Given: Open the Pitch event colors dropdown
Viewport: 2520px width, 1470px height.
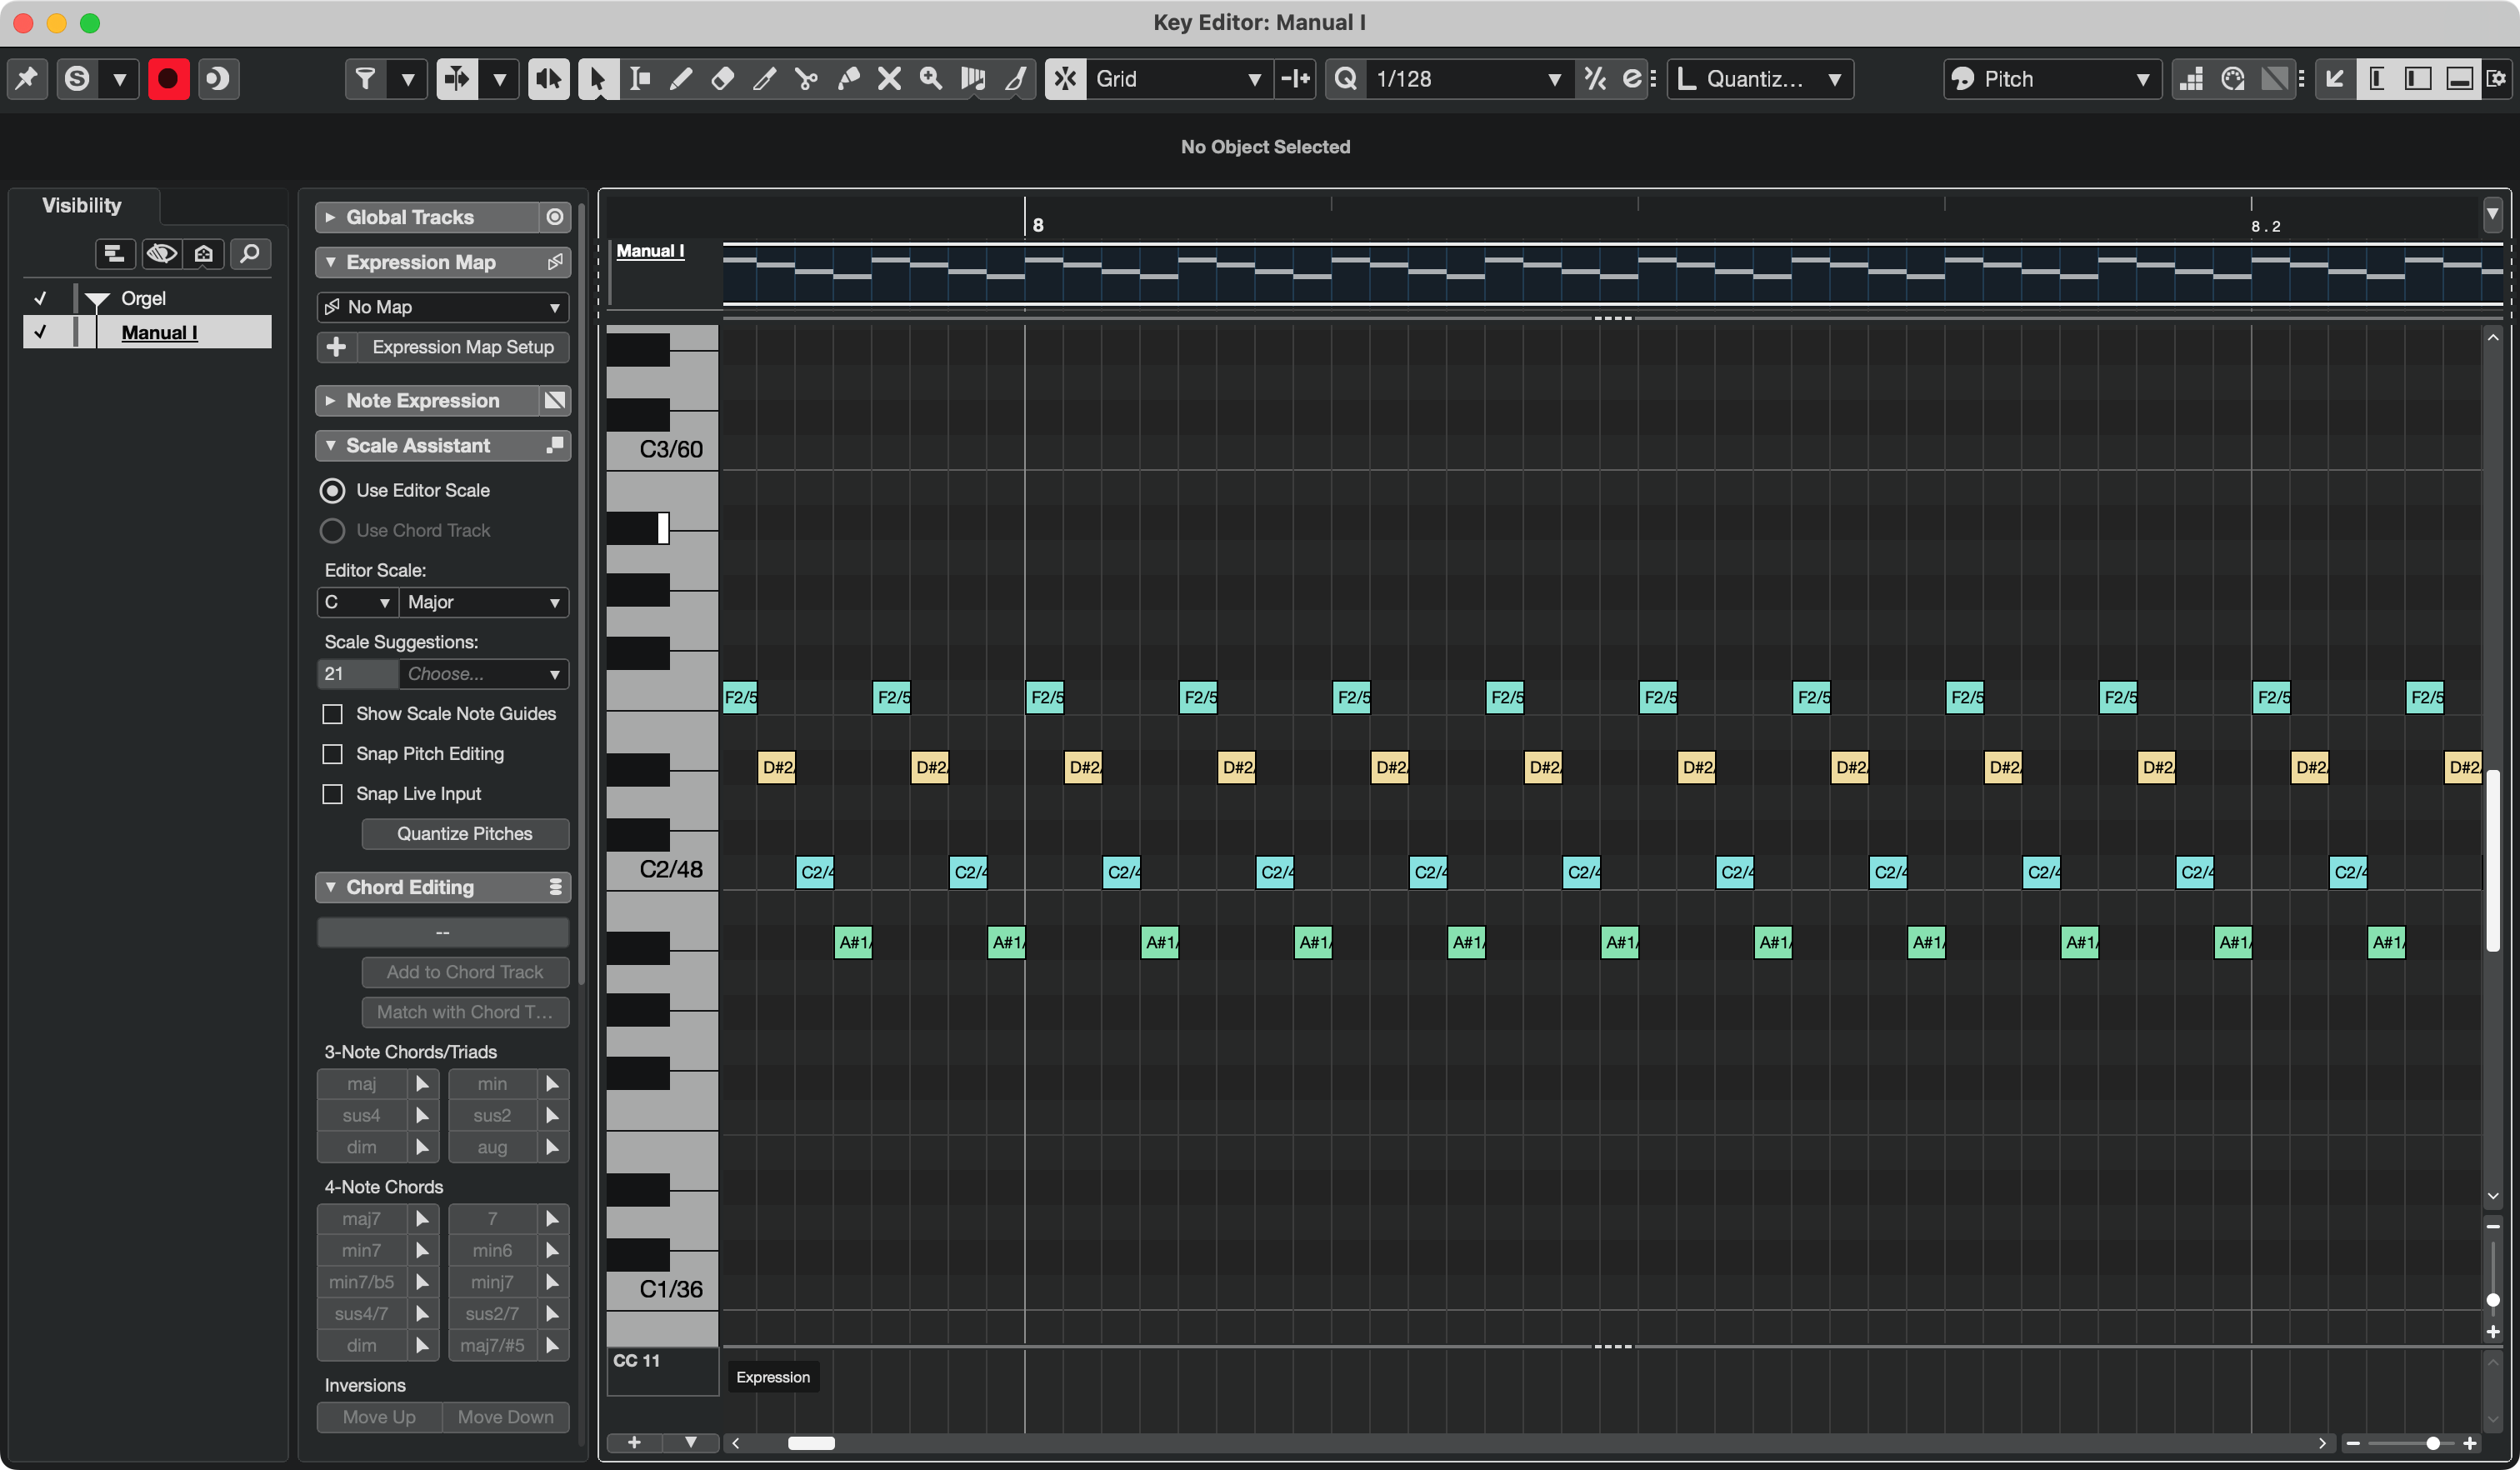Looking at the screenshot, I should [x=2052, y=79].
